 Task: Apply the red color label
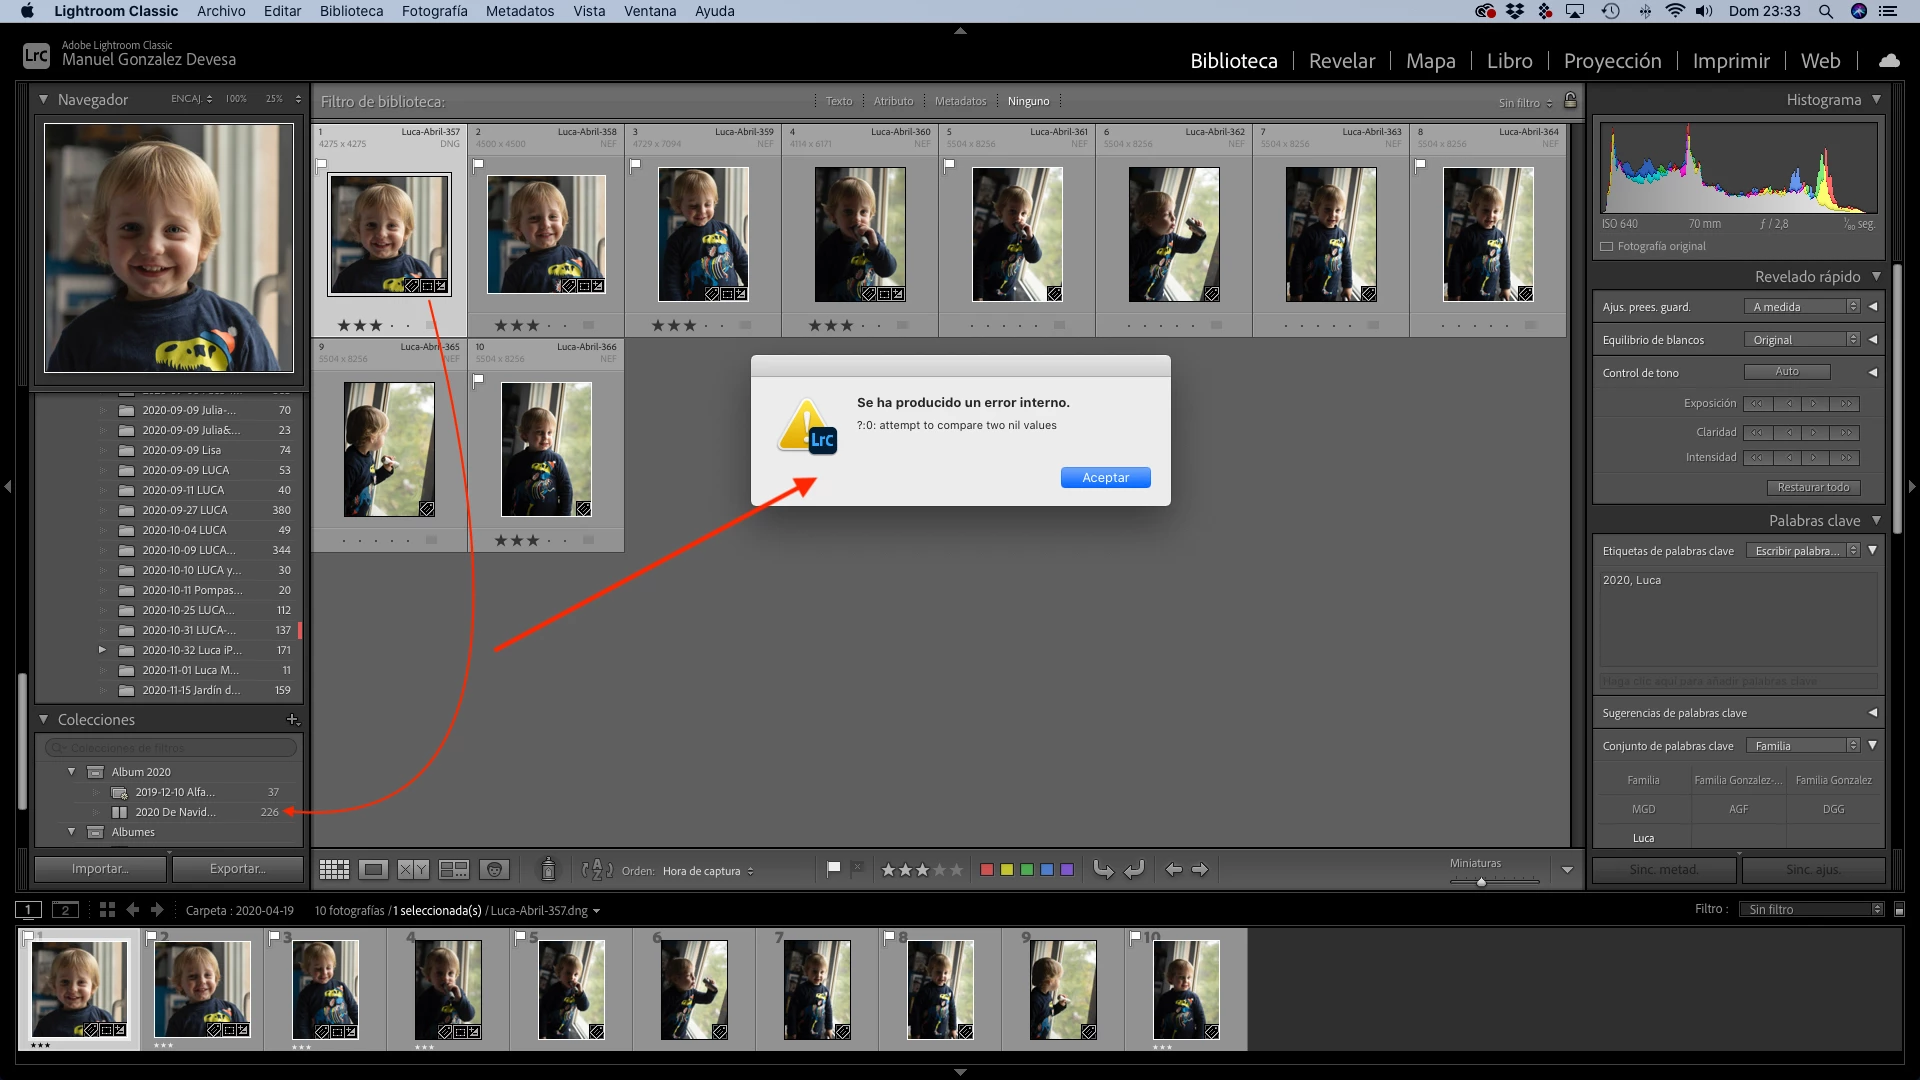(x=987, y=870)
